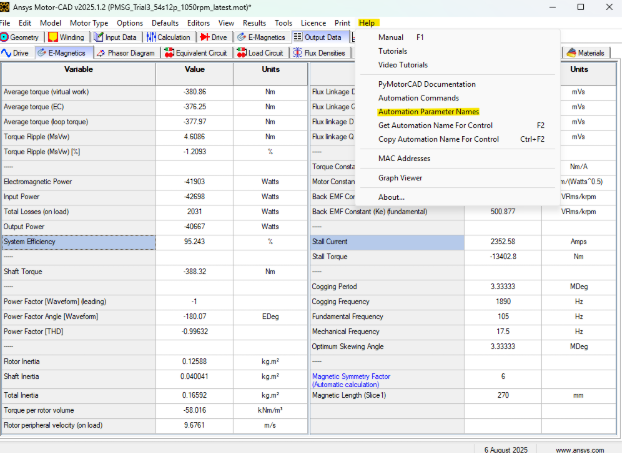Open the Phasor Diagram sub-tab
This screenshot has width=624, height=453.
point(126,52)
